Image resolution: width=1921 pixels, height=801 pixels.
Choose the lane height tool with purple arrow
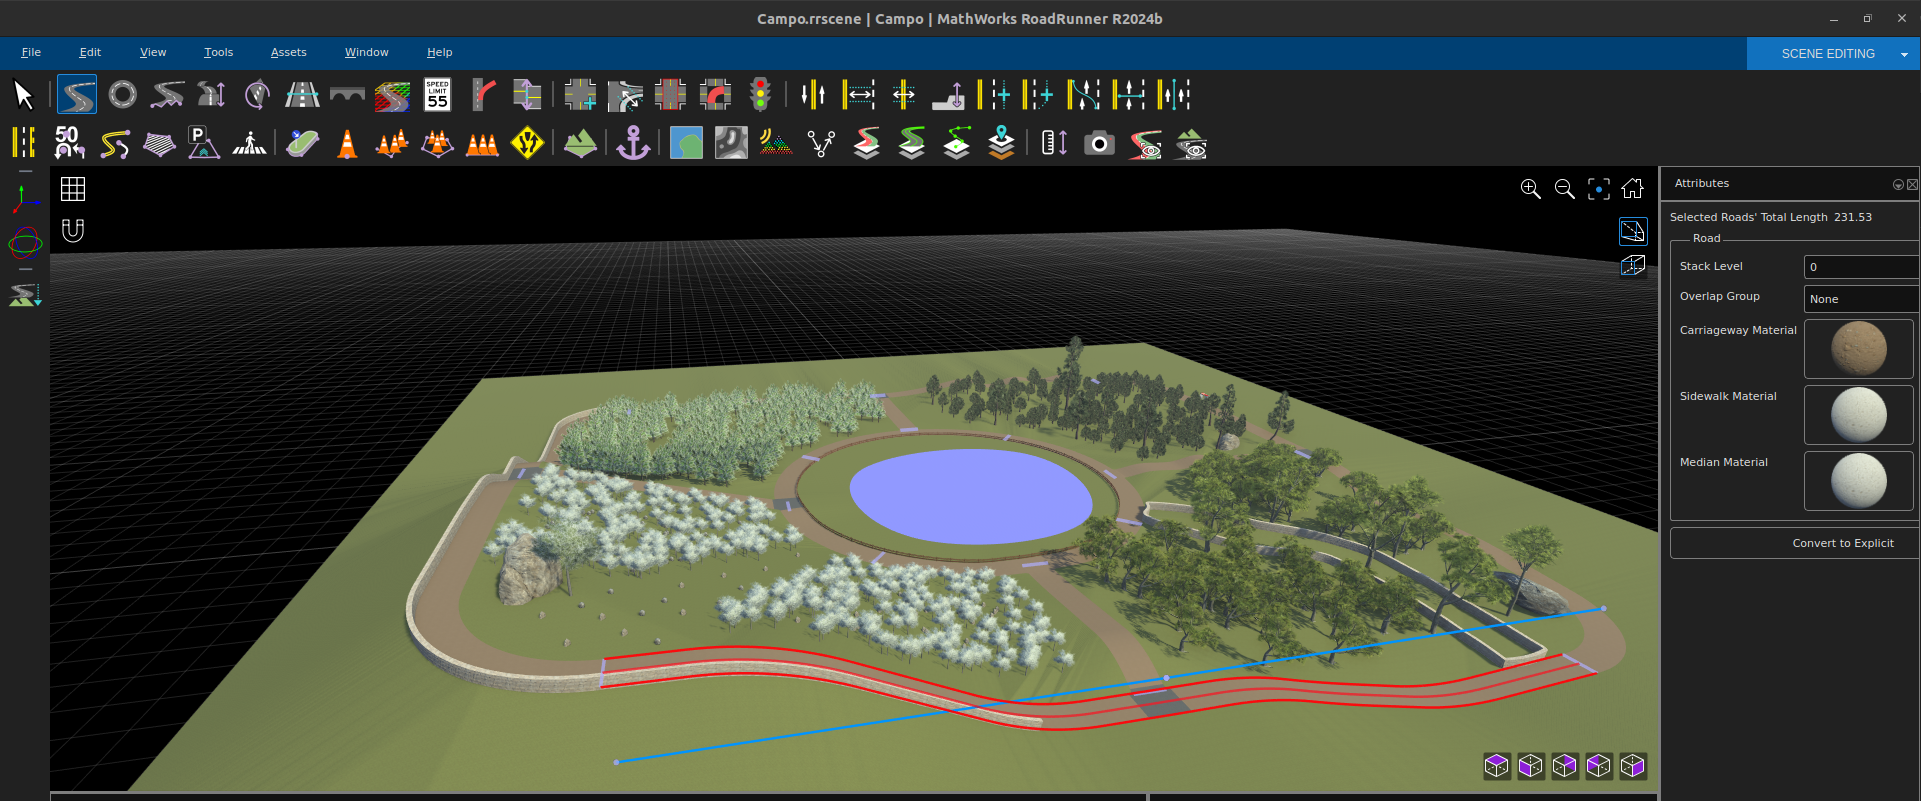click(x=948, y=95)
